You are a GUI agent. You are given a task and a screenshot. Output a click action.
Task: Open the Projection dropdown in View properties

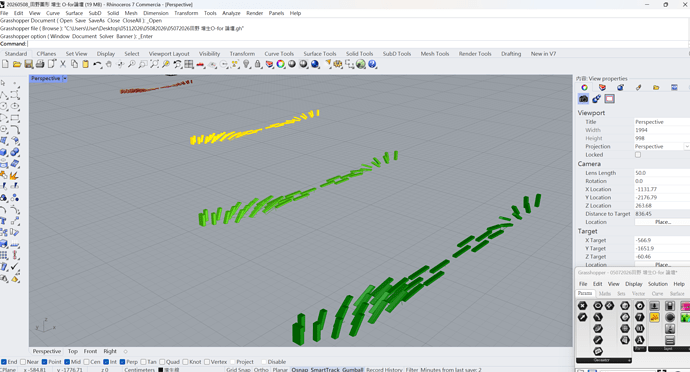[x=686, y=146]
